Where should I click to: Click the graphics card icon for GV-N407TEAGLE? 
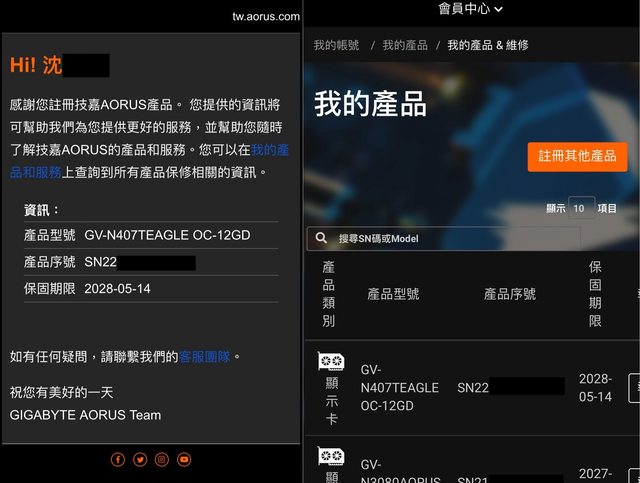pos(331,362)
